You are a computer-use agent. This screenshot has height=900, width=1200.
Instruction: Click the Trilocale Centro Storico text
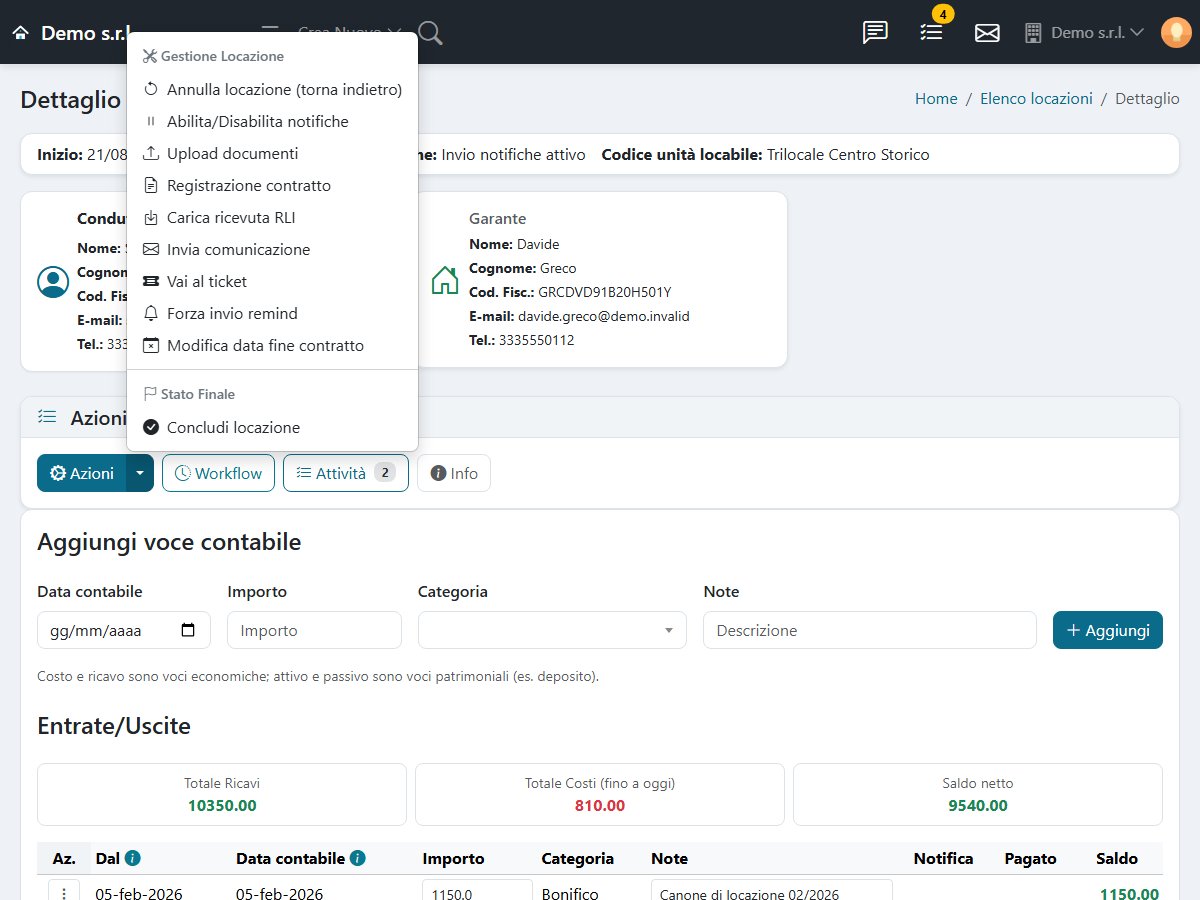click(x=848, y=155)
